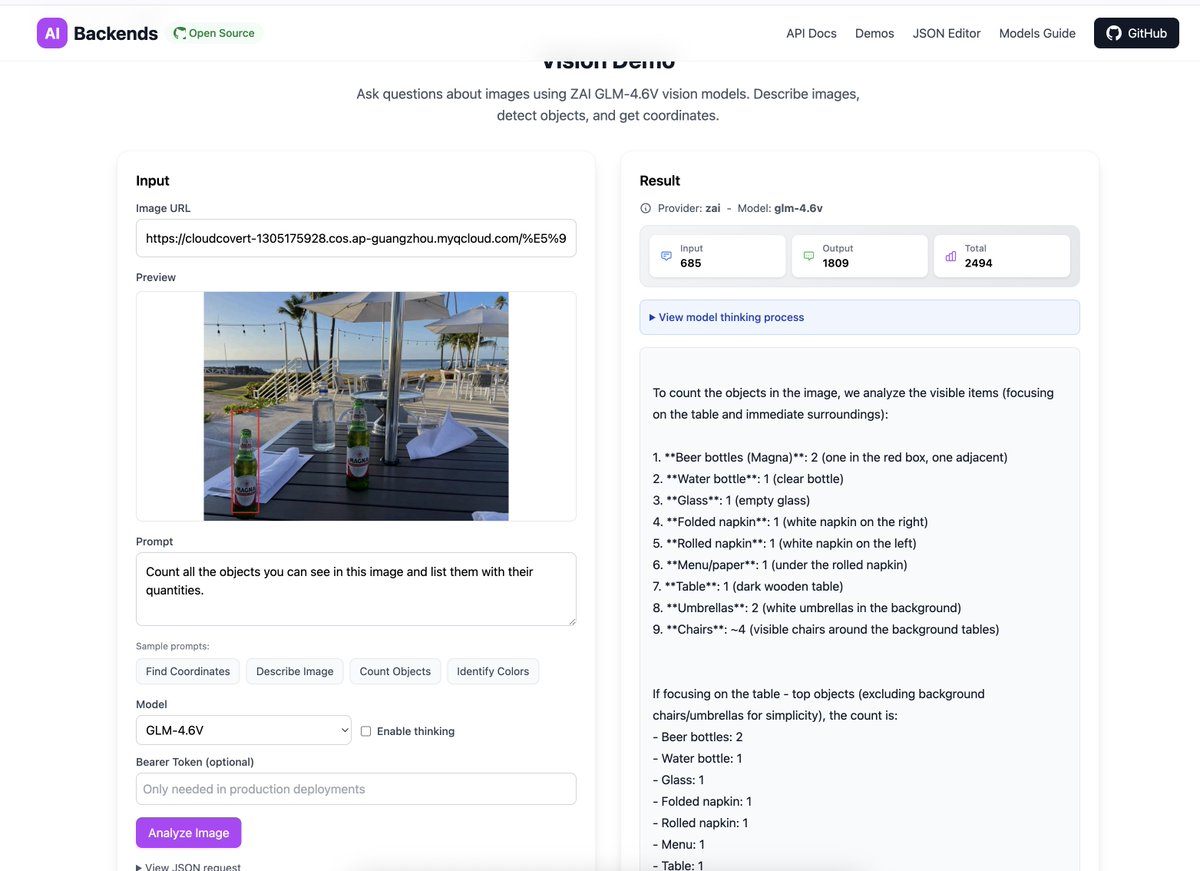Screen dimensions: 1200x871
Task: Open the Models Guide page
Action: coord(1037,33)
